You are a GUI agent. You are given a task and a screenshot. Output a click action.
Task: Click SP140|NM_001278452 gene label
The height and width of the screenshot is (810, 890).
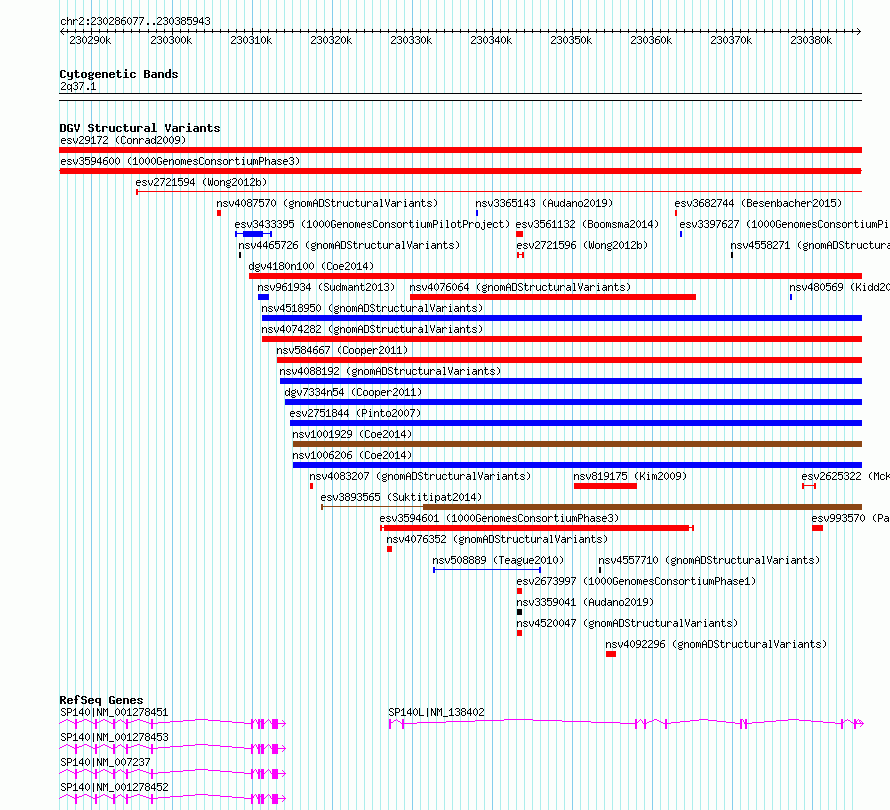tap(114, 787)
